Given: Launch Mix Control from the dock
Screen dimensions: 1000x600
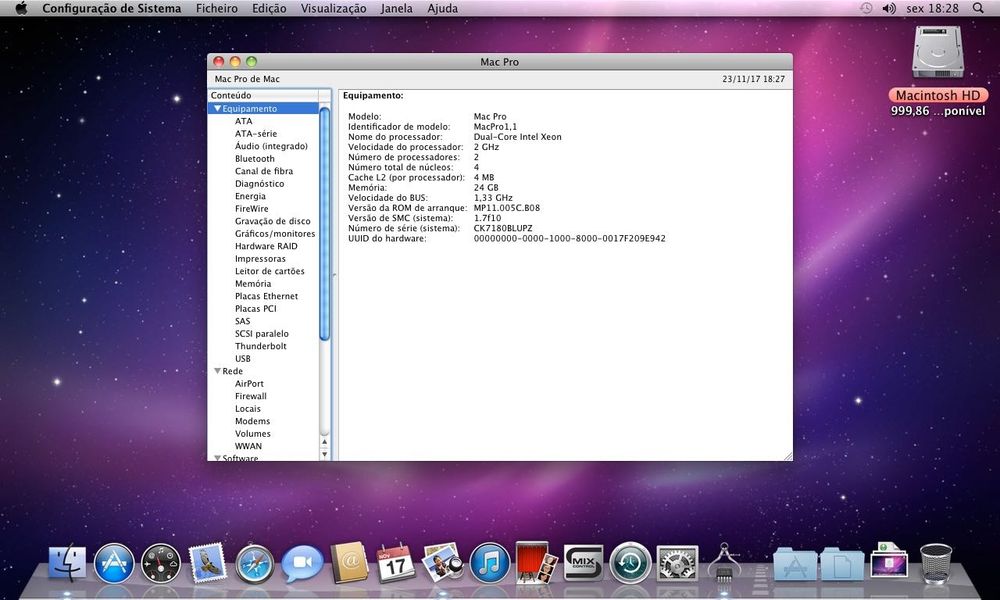Looking at the screenshot, I should point(583,564).
